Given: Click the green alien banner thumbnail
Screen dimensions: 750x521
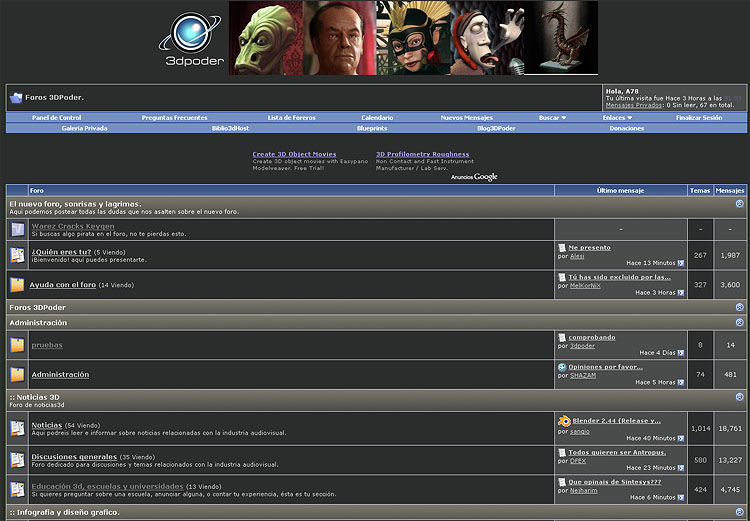Looking at the screenshot, I should pyautogui.click(x=266, y=38).
